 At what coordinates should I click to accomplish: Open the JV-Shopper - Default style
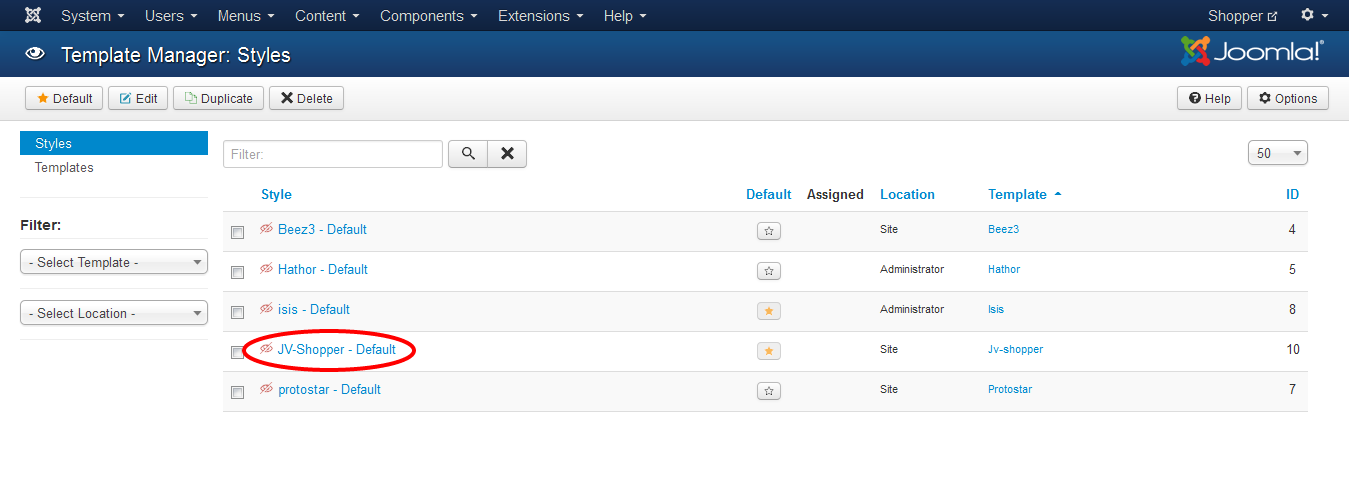[x=337, y=349]
